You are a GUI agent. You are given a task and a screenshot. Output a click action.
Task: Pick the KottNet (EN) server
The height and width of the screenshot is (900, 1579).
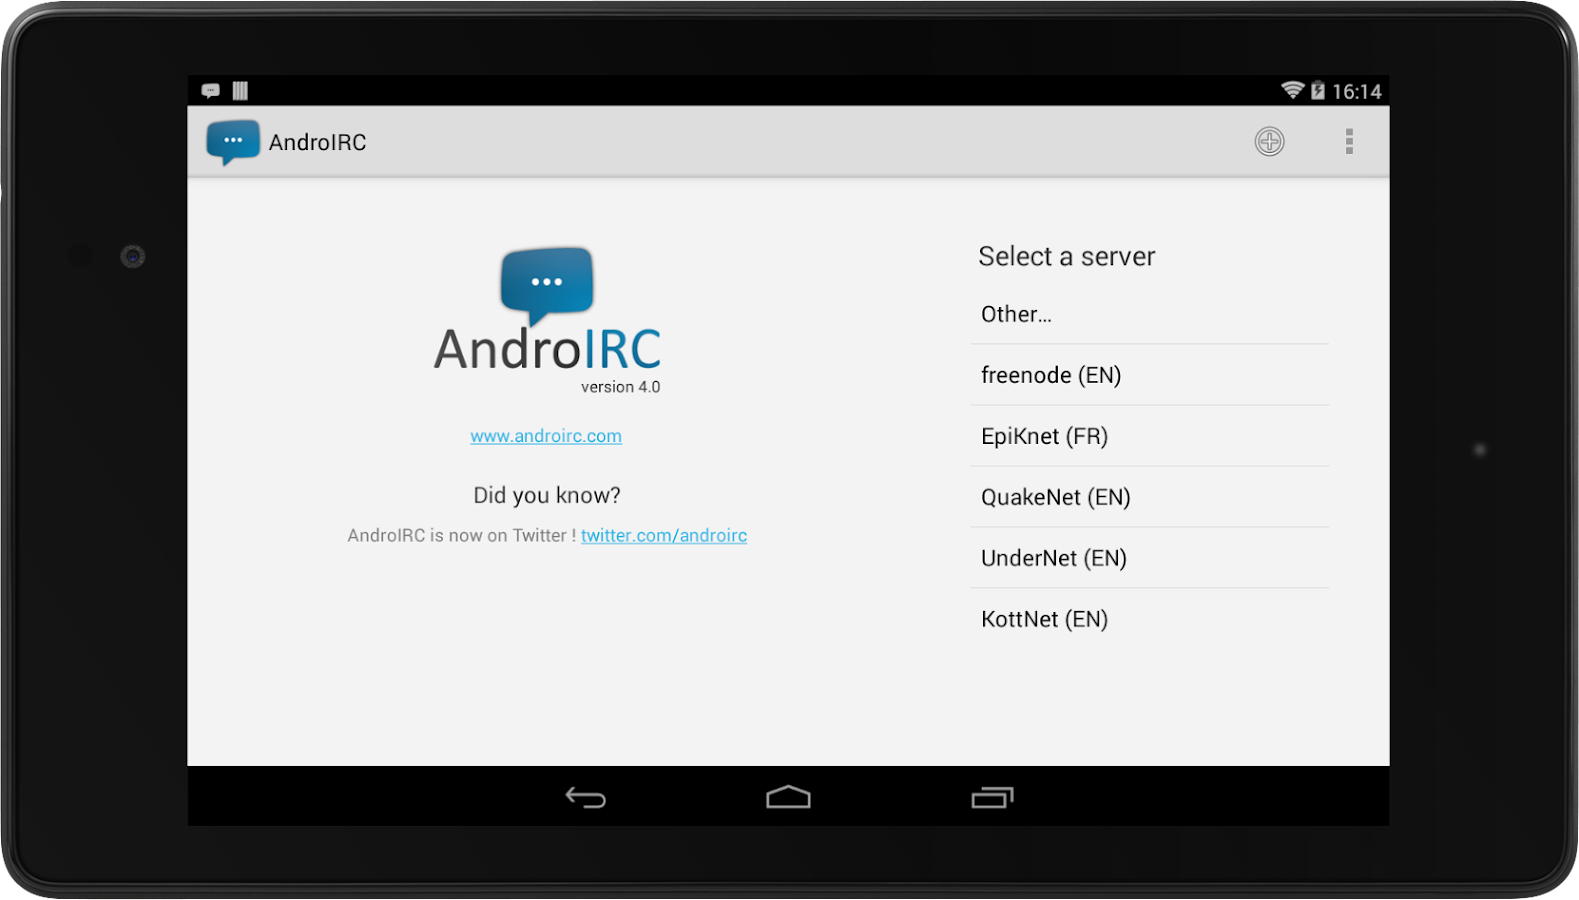[x=1149, y=619]
